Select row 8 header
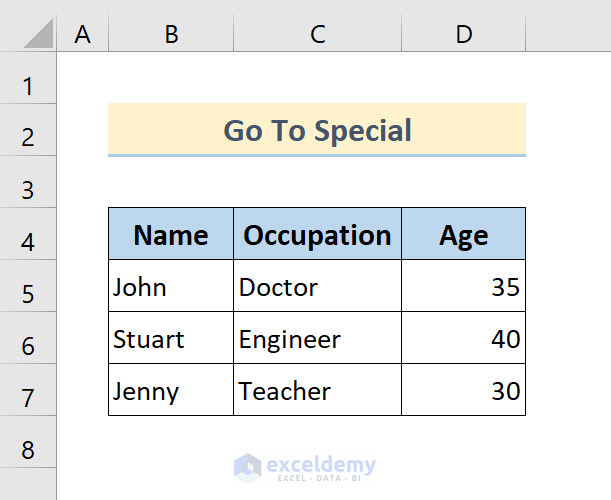The width and height of the screenshot is (611, 500). (28, 442)
